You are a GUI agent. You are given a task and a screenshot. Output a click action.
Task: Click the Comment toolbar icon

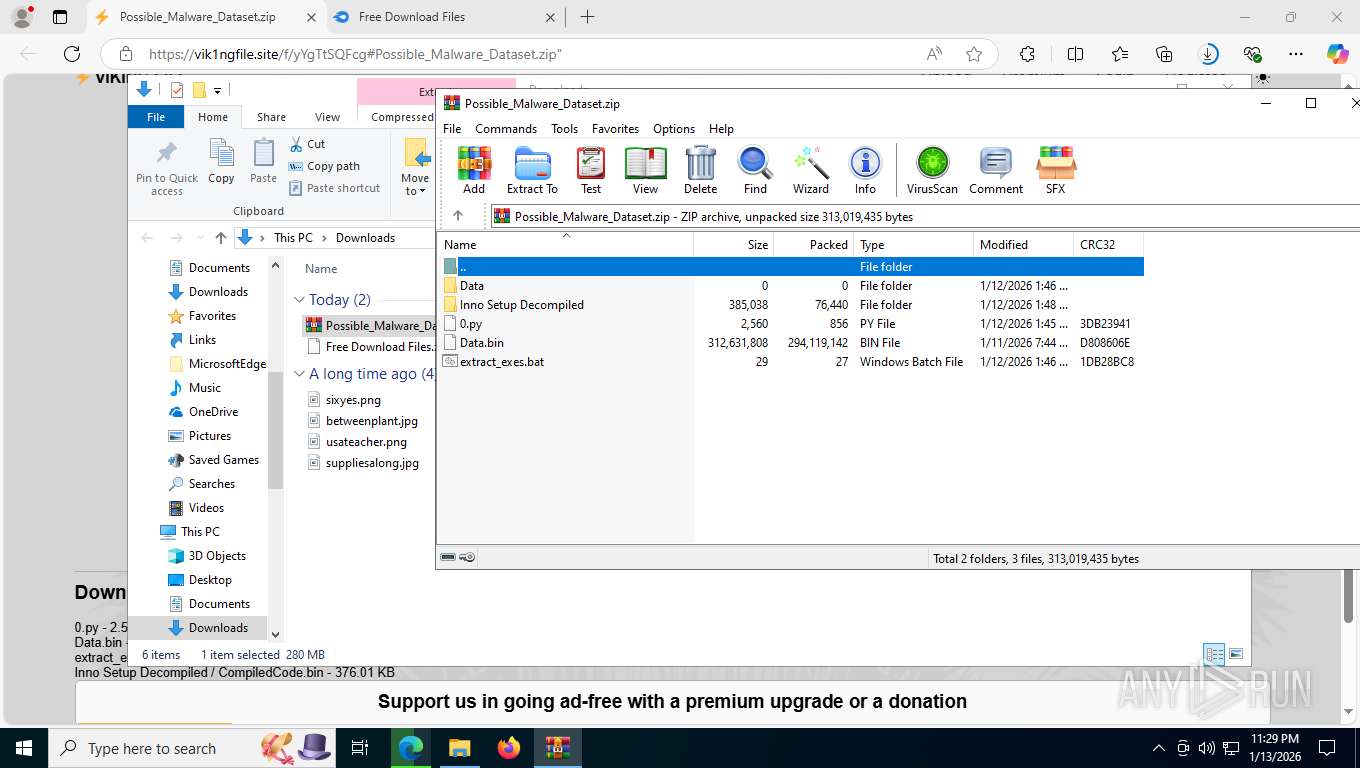click(x=996, y=169)
